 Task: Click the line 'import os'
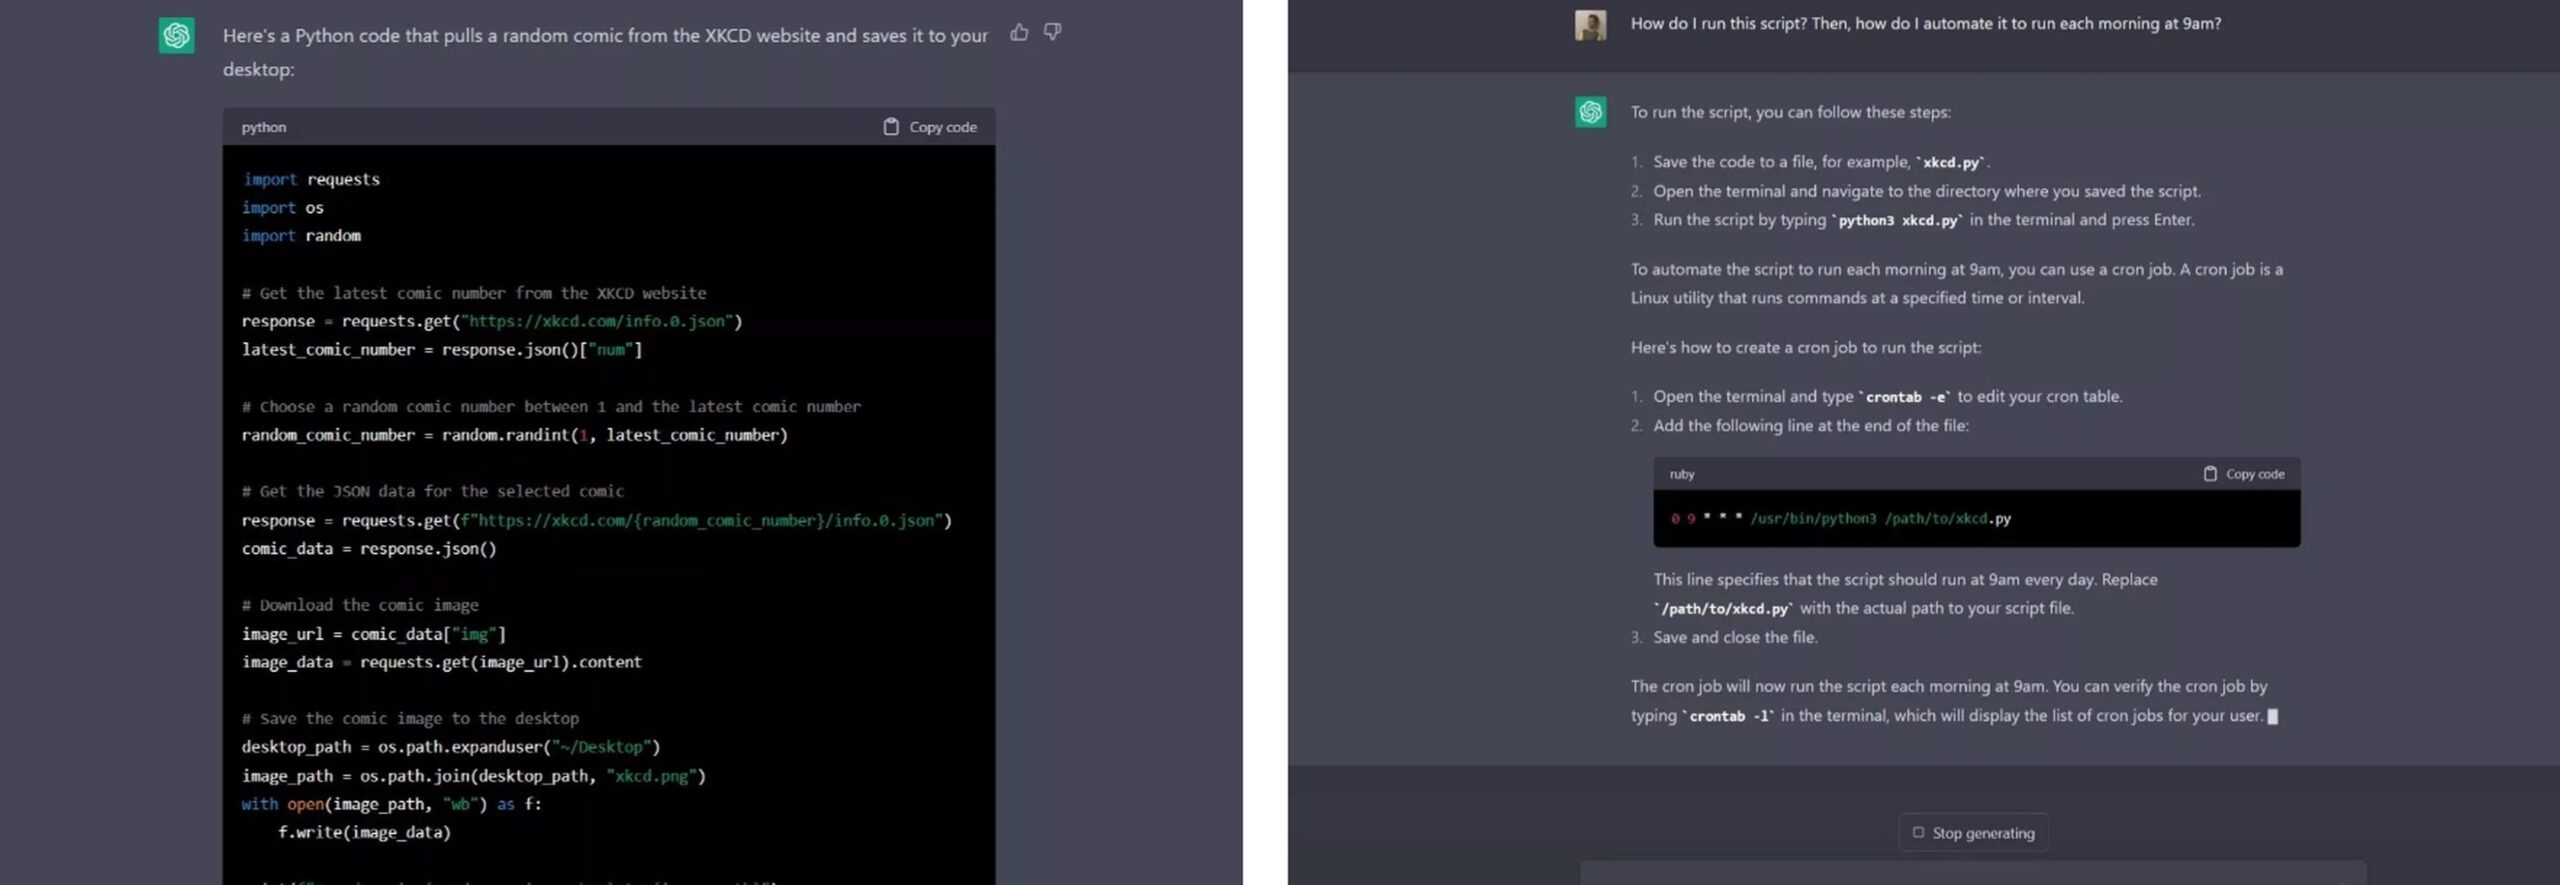click(x=283, y=207)
